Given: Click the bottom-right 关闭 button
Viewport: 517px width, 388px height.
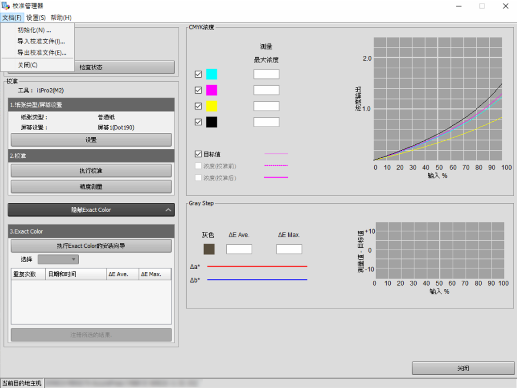Looking at the screenshot, I should click(x=463, y=368).
